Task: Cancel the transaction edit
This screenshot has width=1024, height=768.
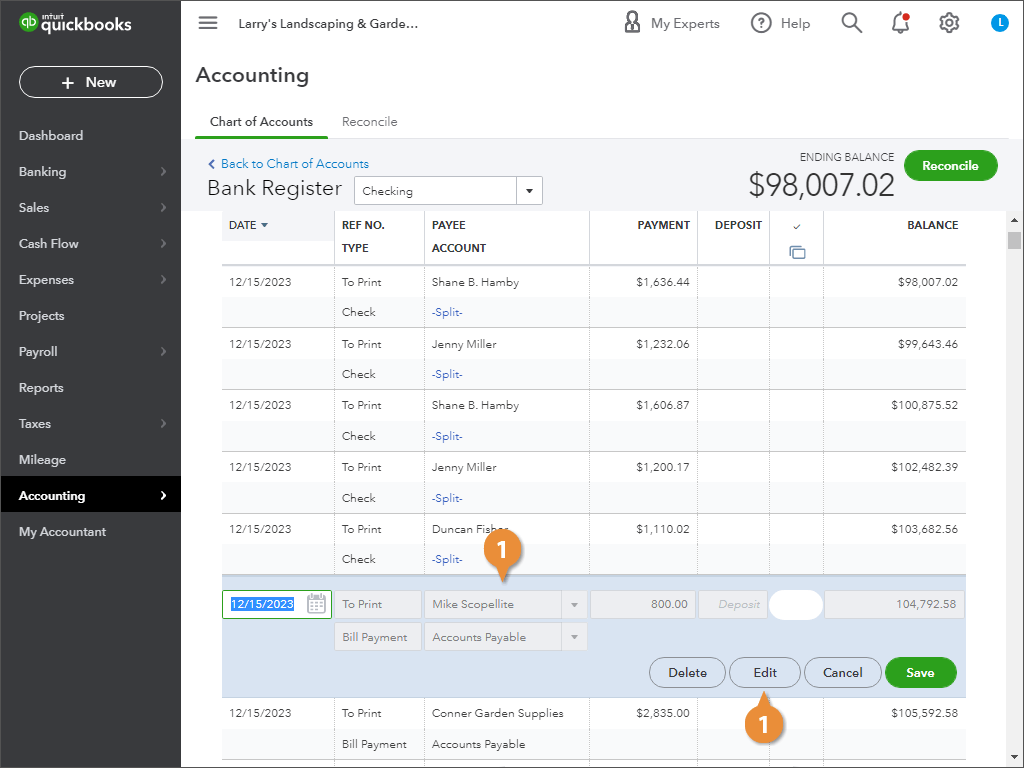Action: (x=842, y=673)
